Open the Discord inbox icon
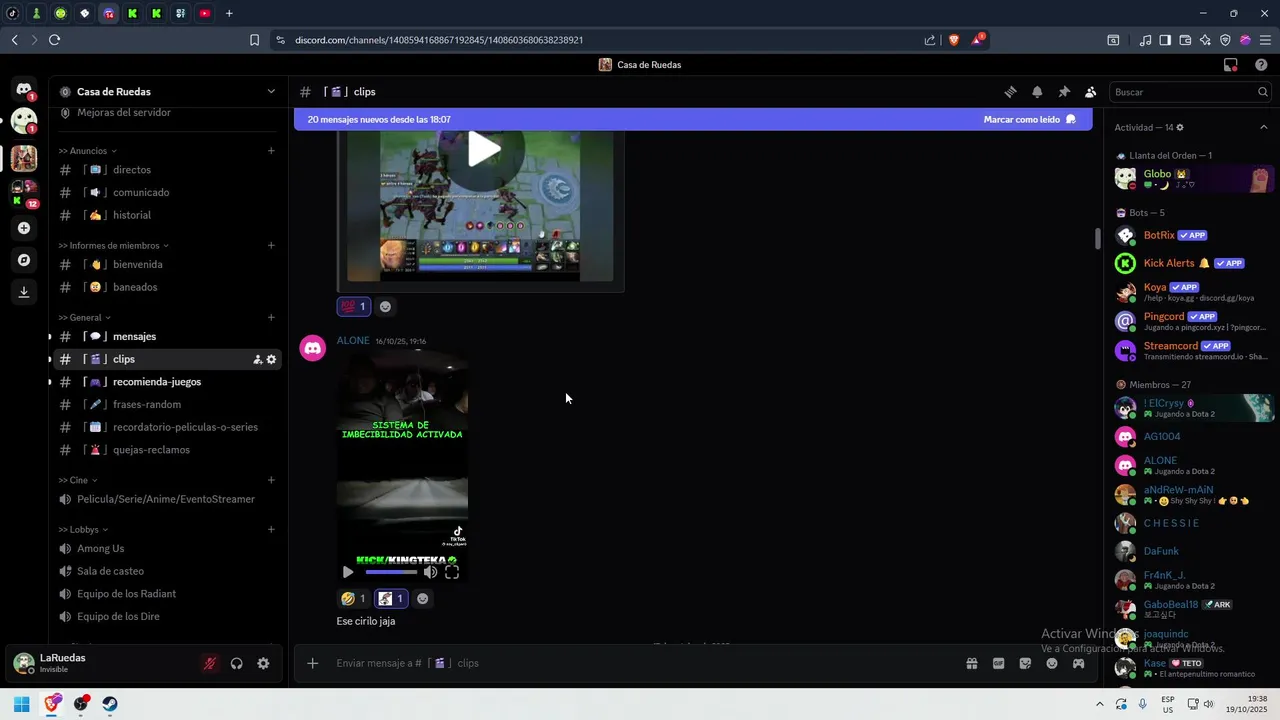This screenshot has height=720, width=1280. [1231, 65]
